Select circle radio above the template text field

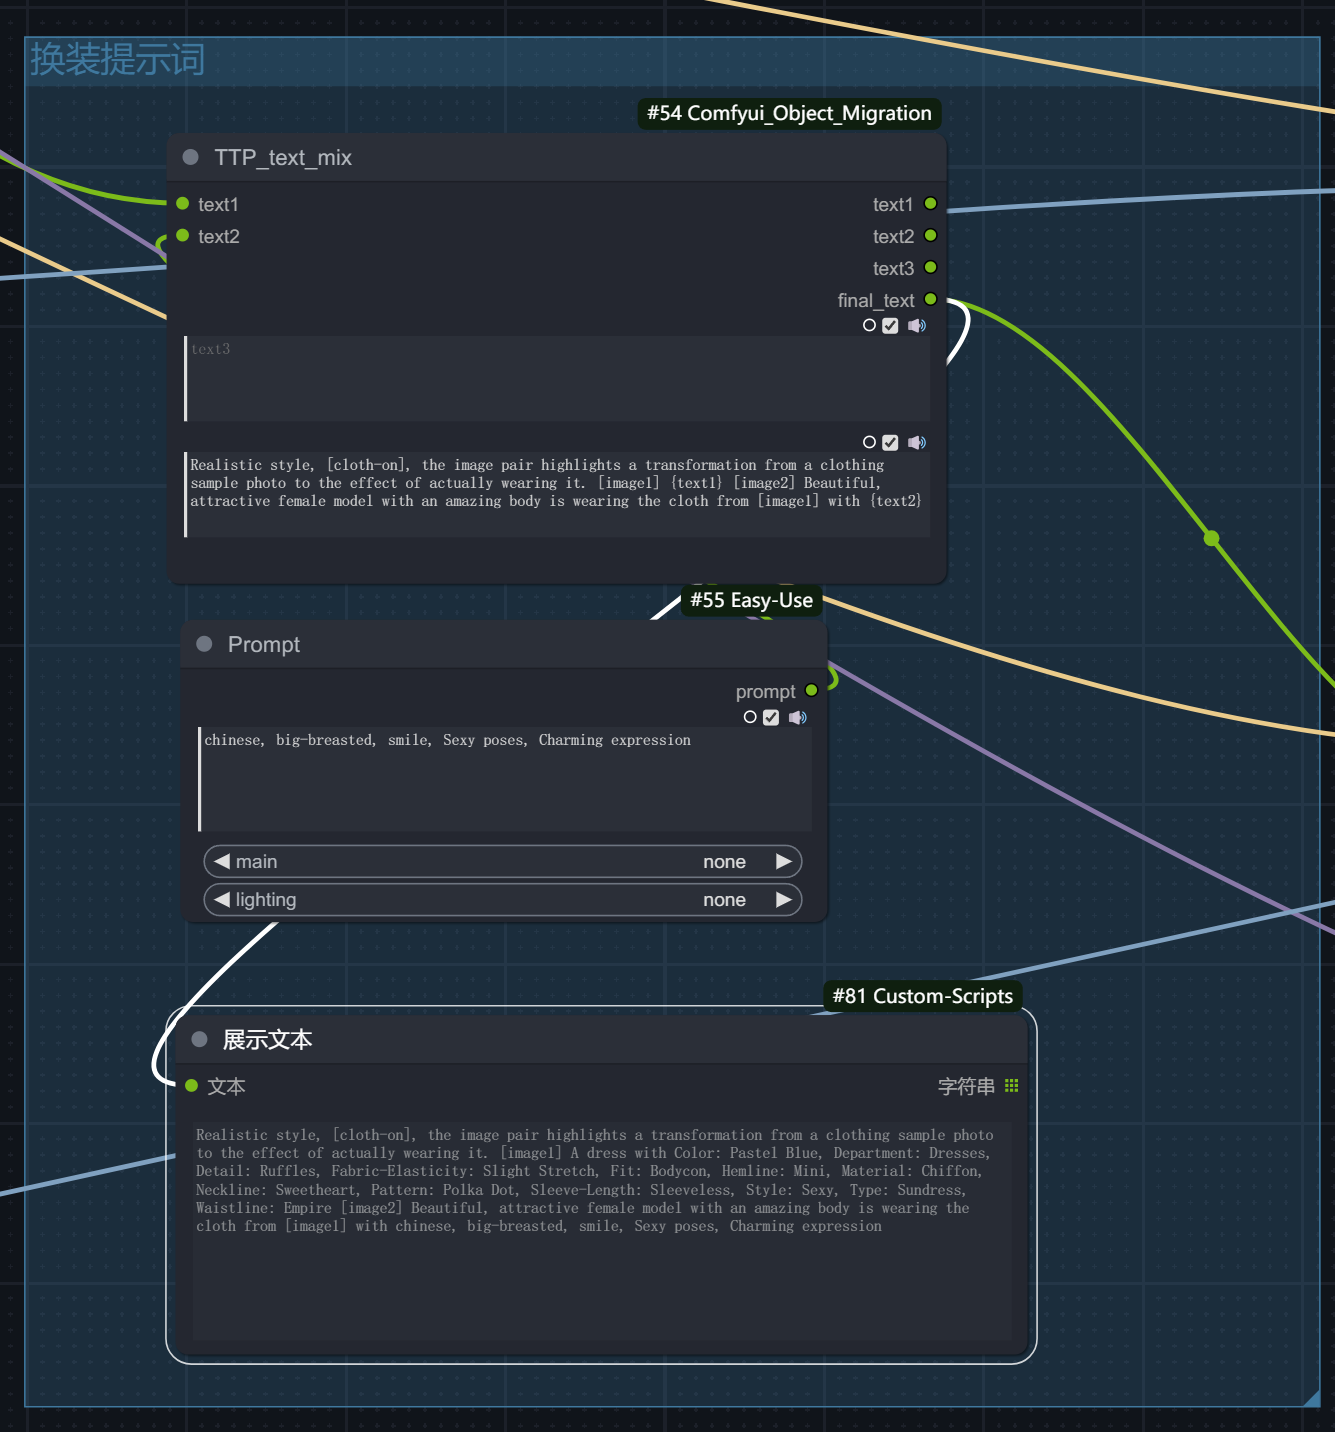tap(869, 442)
